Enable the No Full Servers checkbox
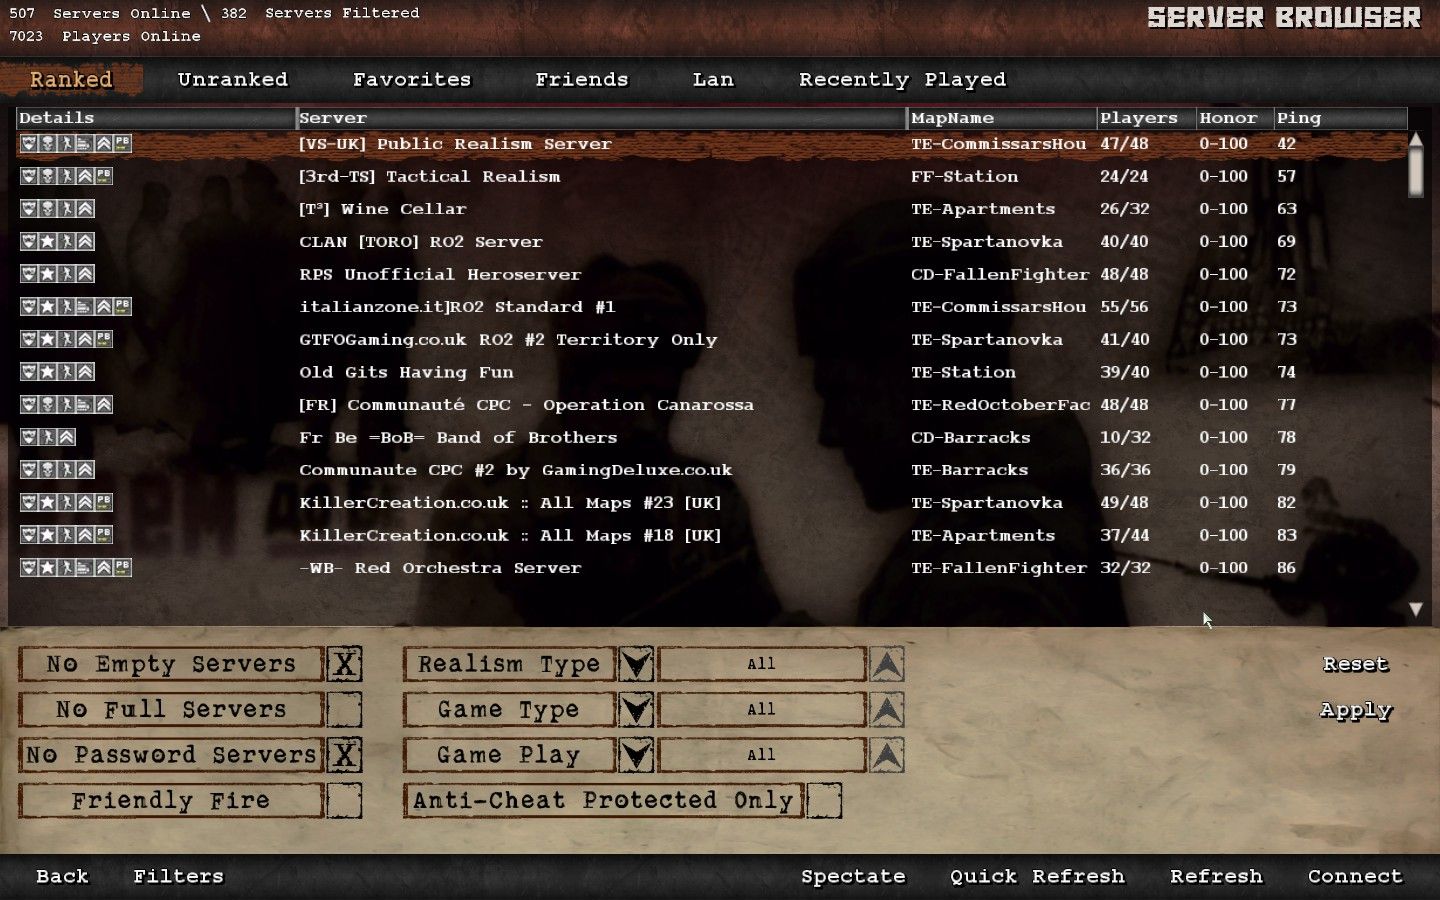1440x900 pixels. click(x=344, y=710)
